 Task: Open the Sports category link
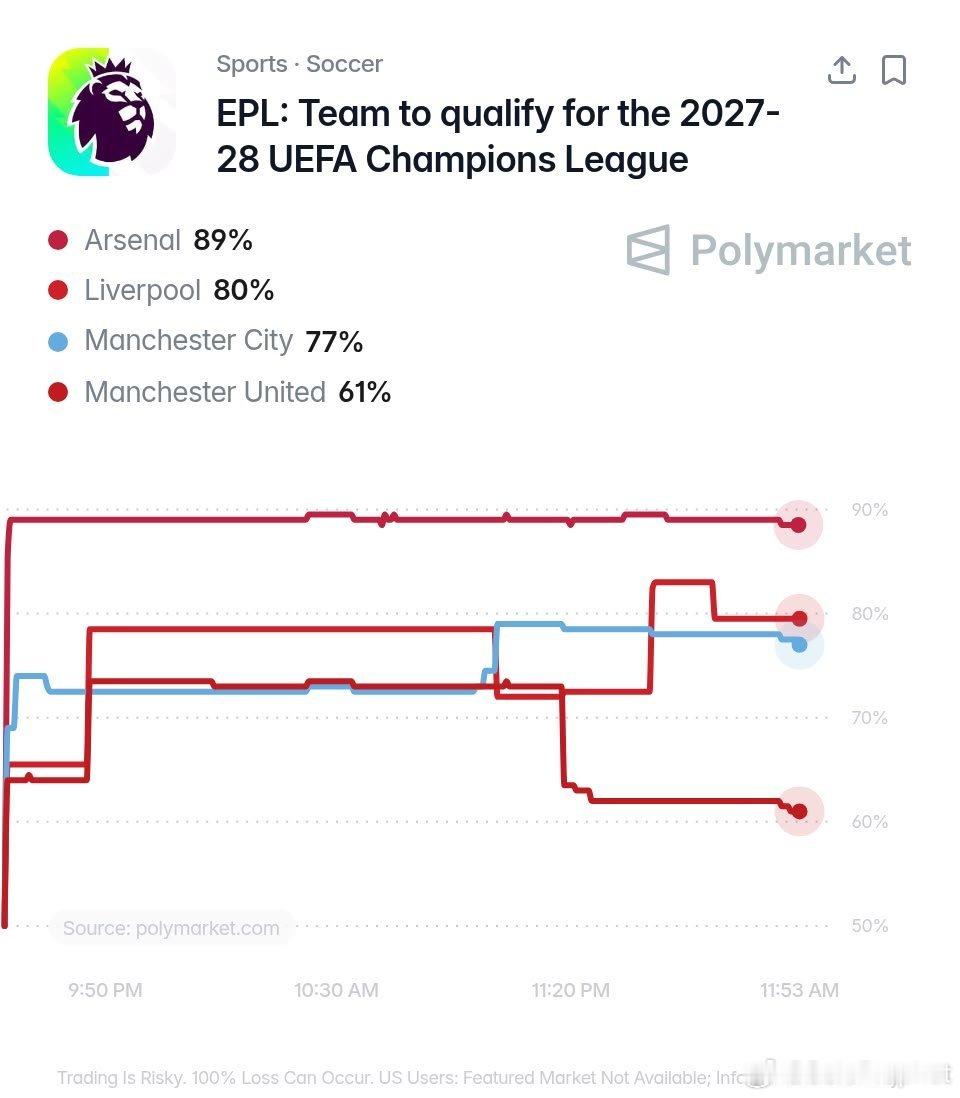click(x=251, y=64)
